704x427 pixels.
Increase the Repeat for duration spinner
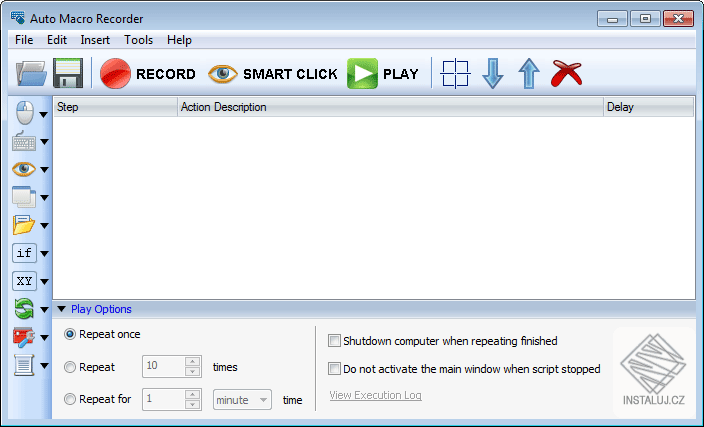click(193, 395)
